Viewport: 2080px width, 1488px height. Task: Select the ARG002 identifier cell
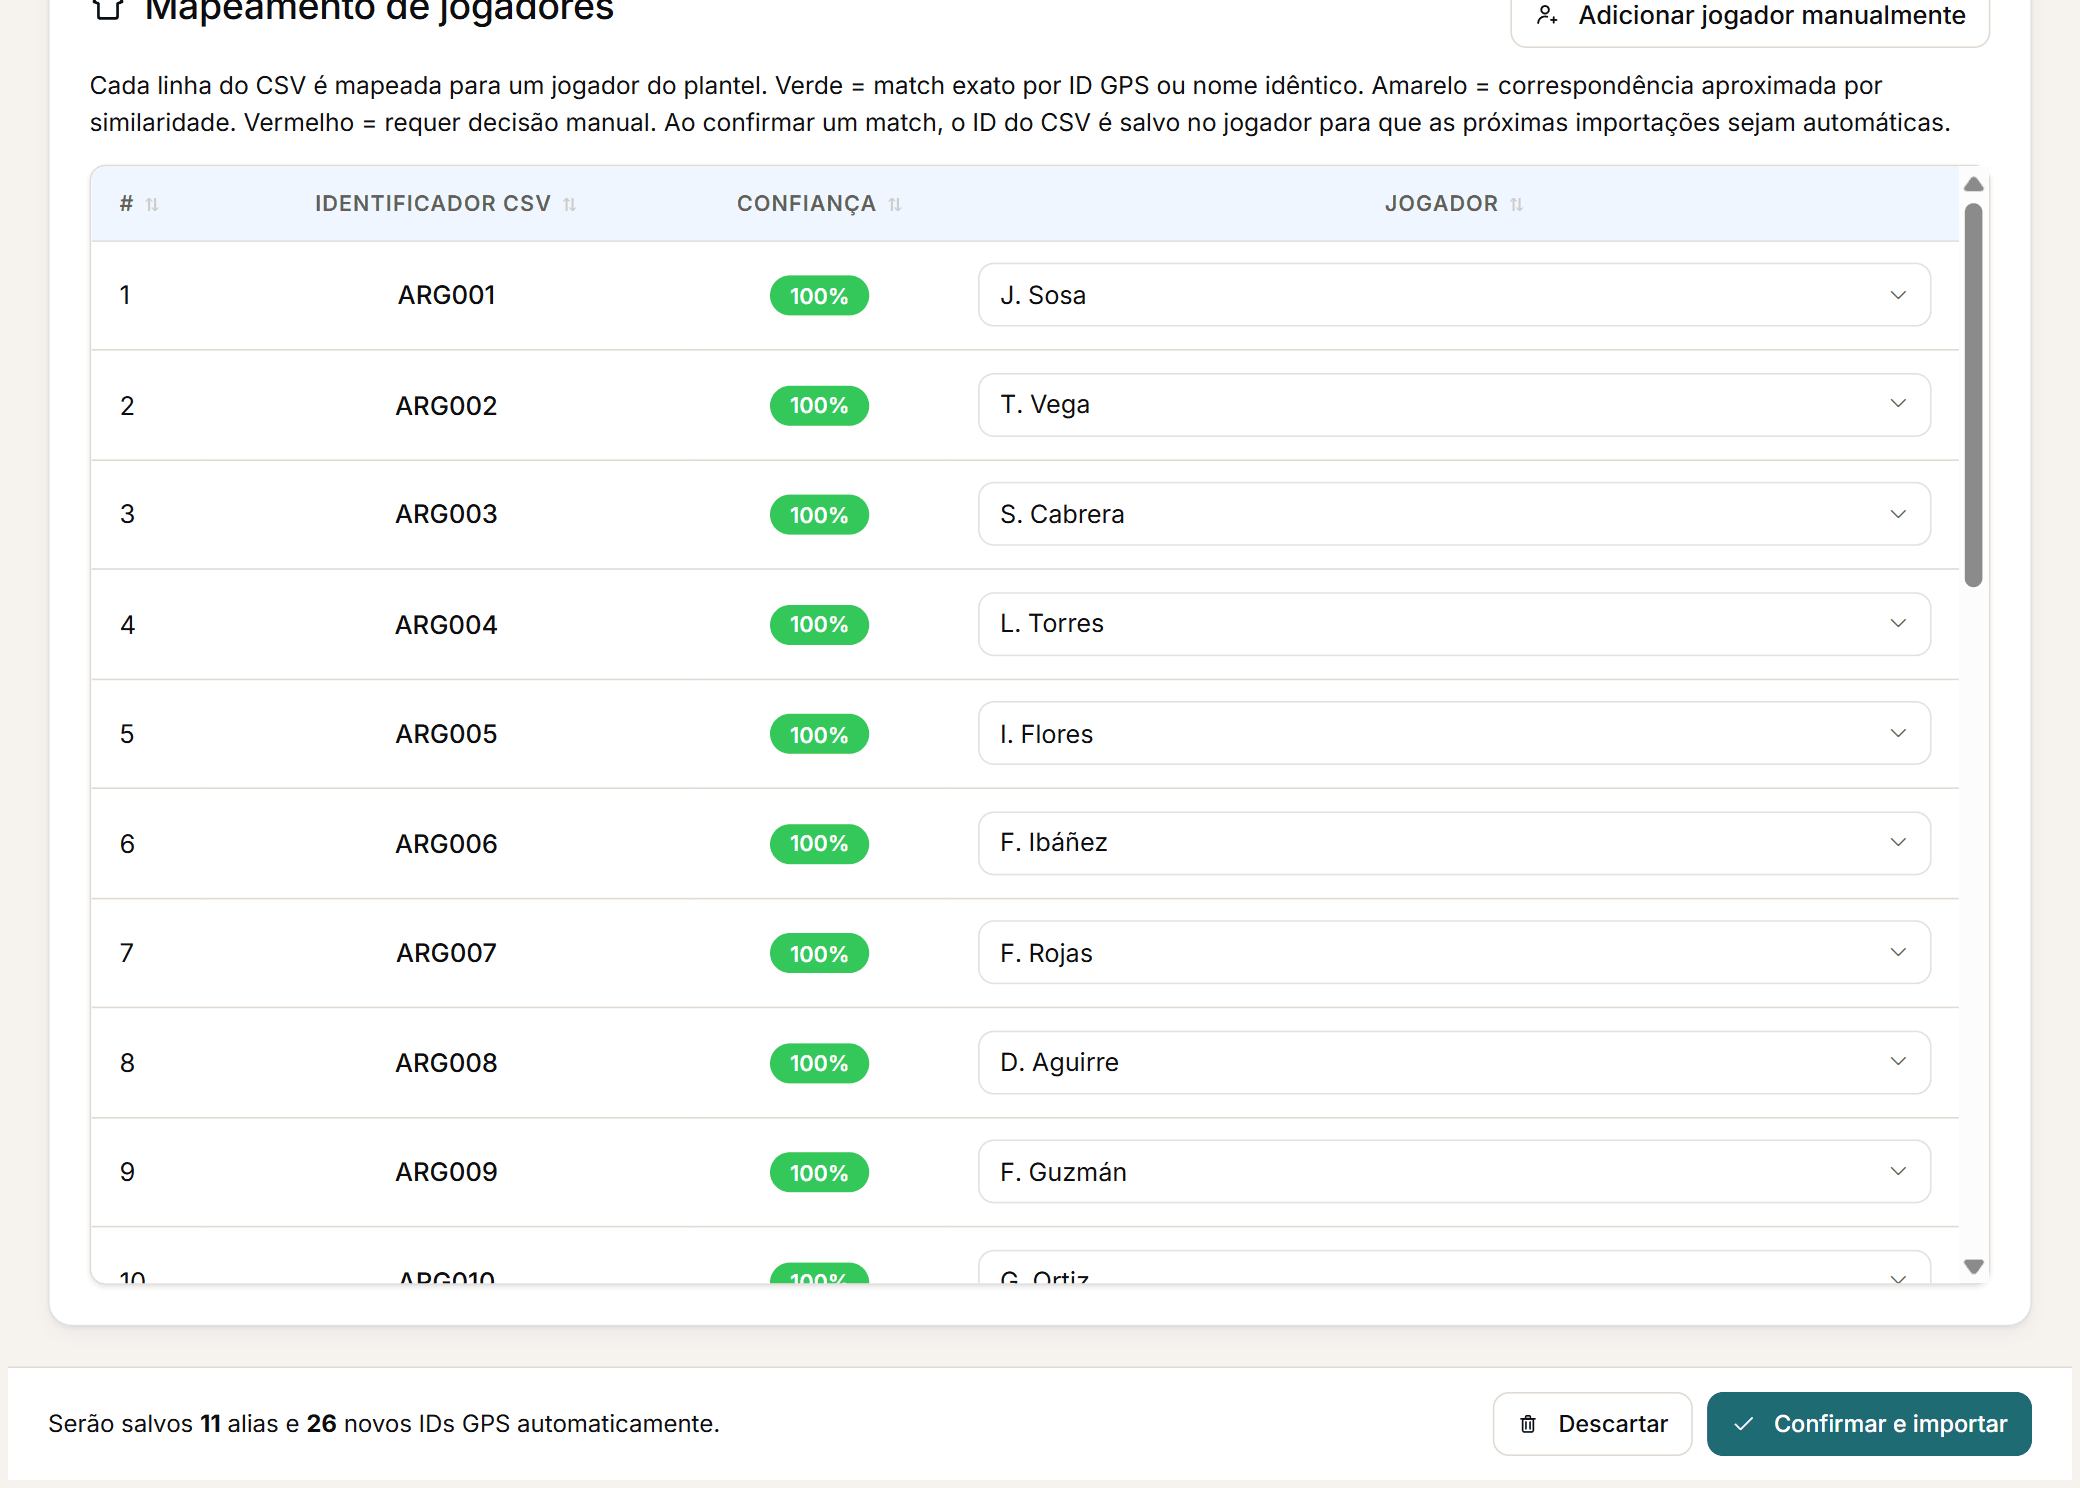447,406
